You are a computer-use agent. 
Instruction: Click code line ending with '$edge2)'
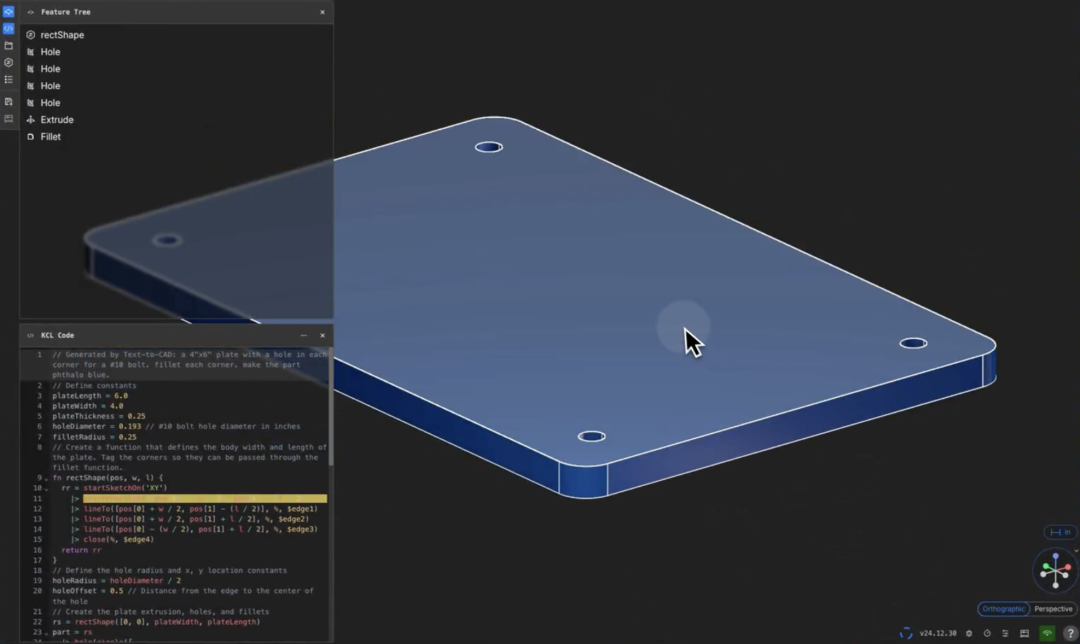click(x=189, y=519)
